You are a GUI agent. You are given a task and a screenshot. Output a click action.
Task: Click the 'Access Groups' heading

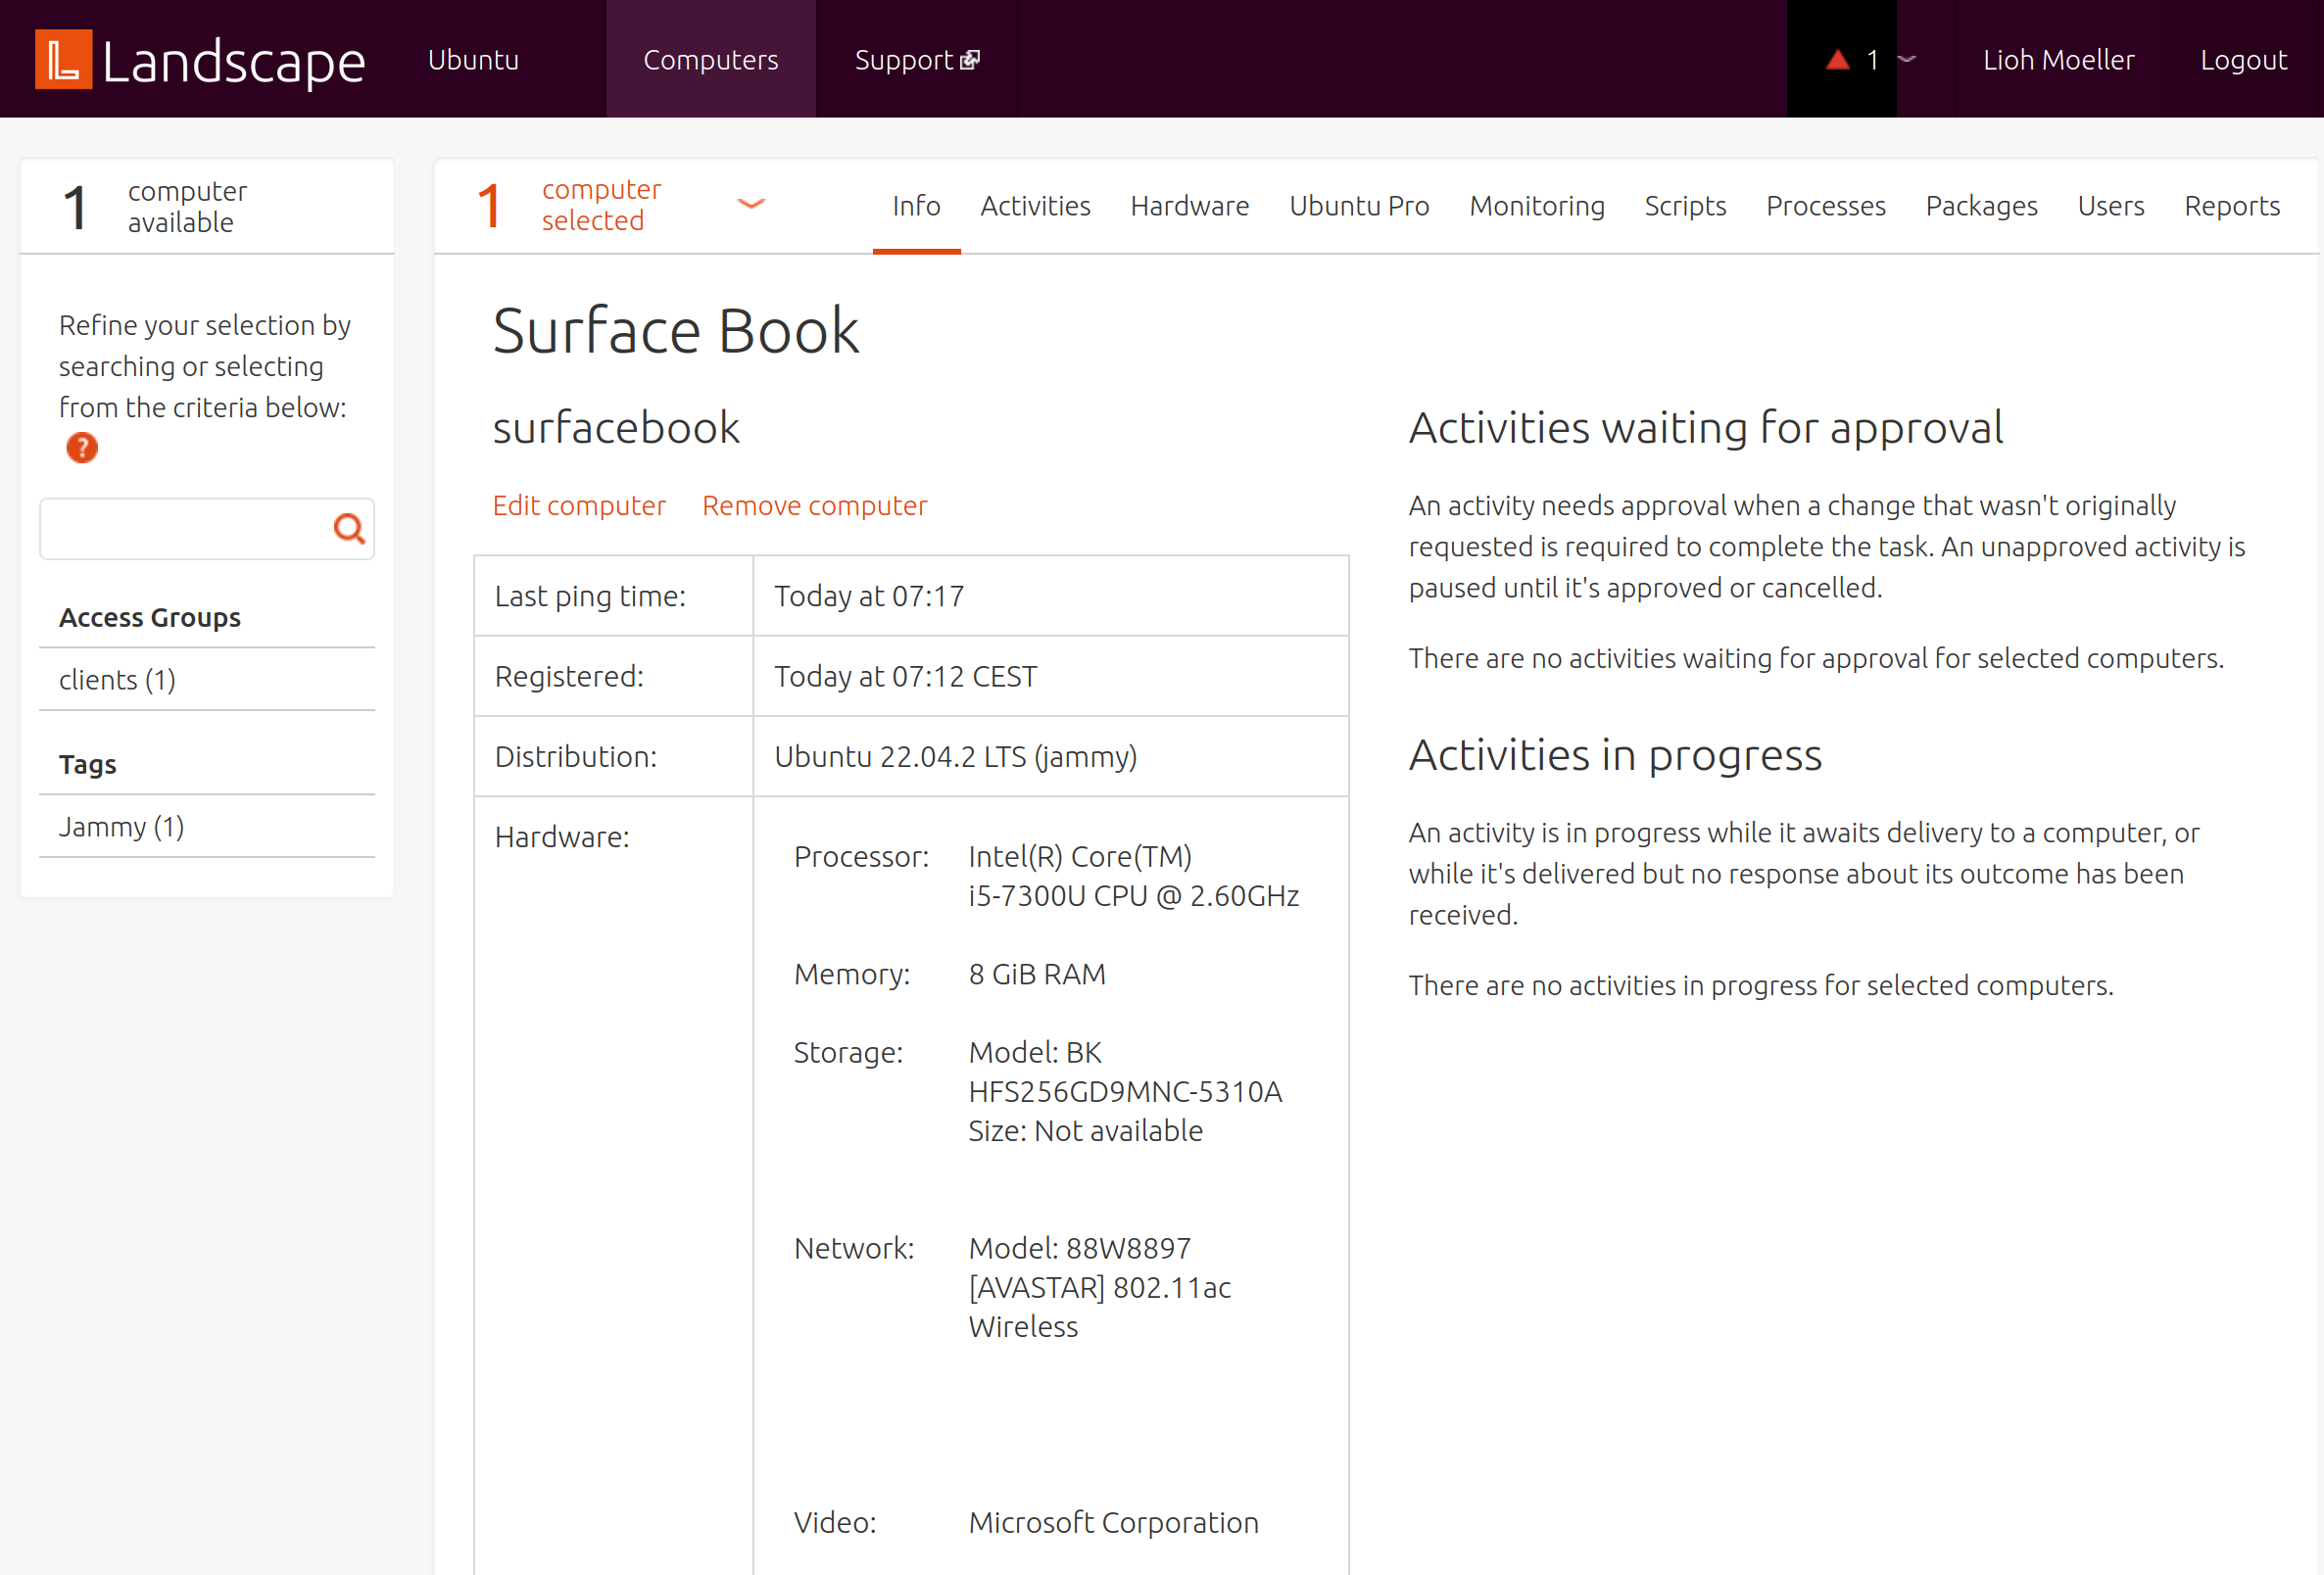click(150, 617)
